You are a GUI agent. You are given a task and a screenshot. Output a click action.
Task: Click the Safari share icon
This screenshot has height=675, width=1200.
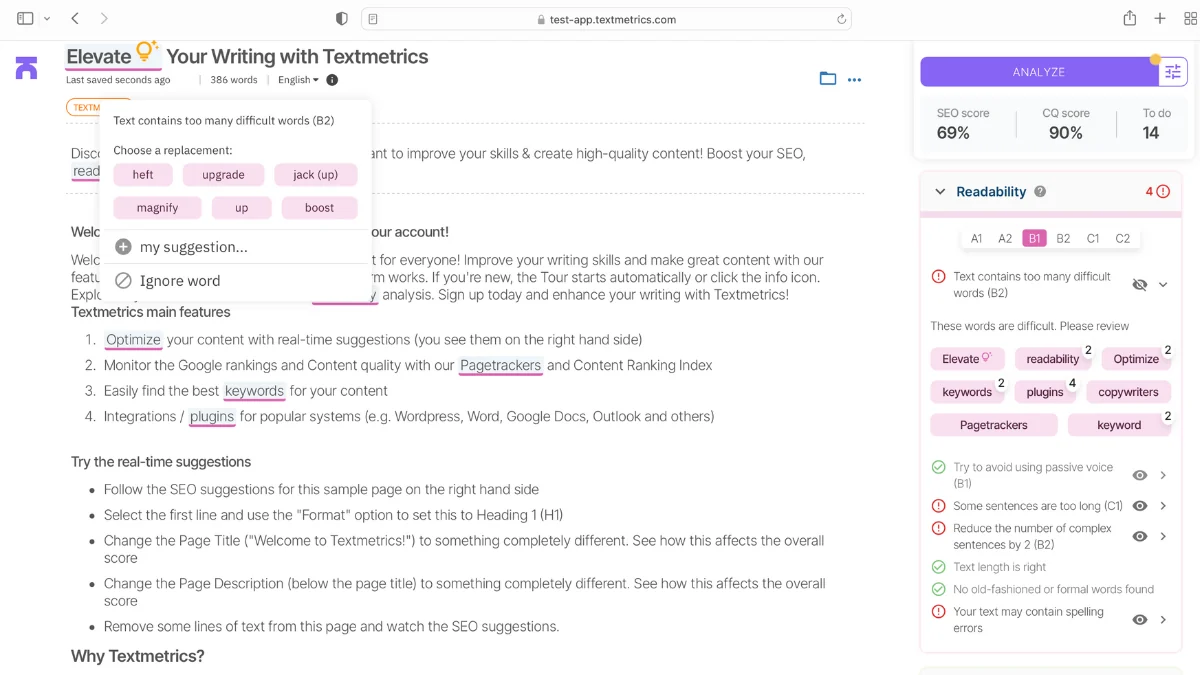(x=1129, y=18)
